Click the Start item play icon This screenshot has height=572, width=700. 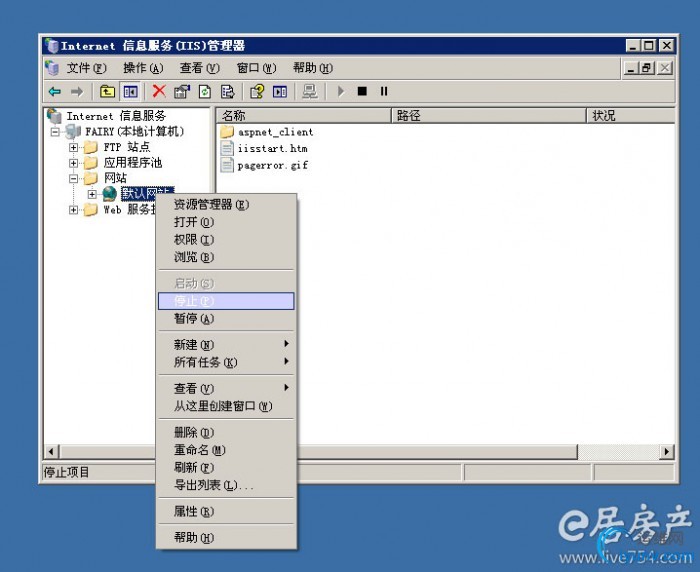click(x=341, y=92)
